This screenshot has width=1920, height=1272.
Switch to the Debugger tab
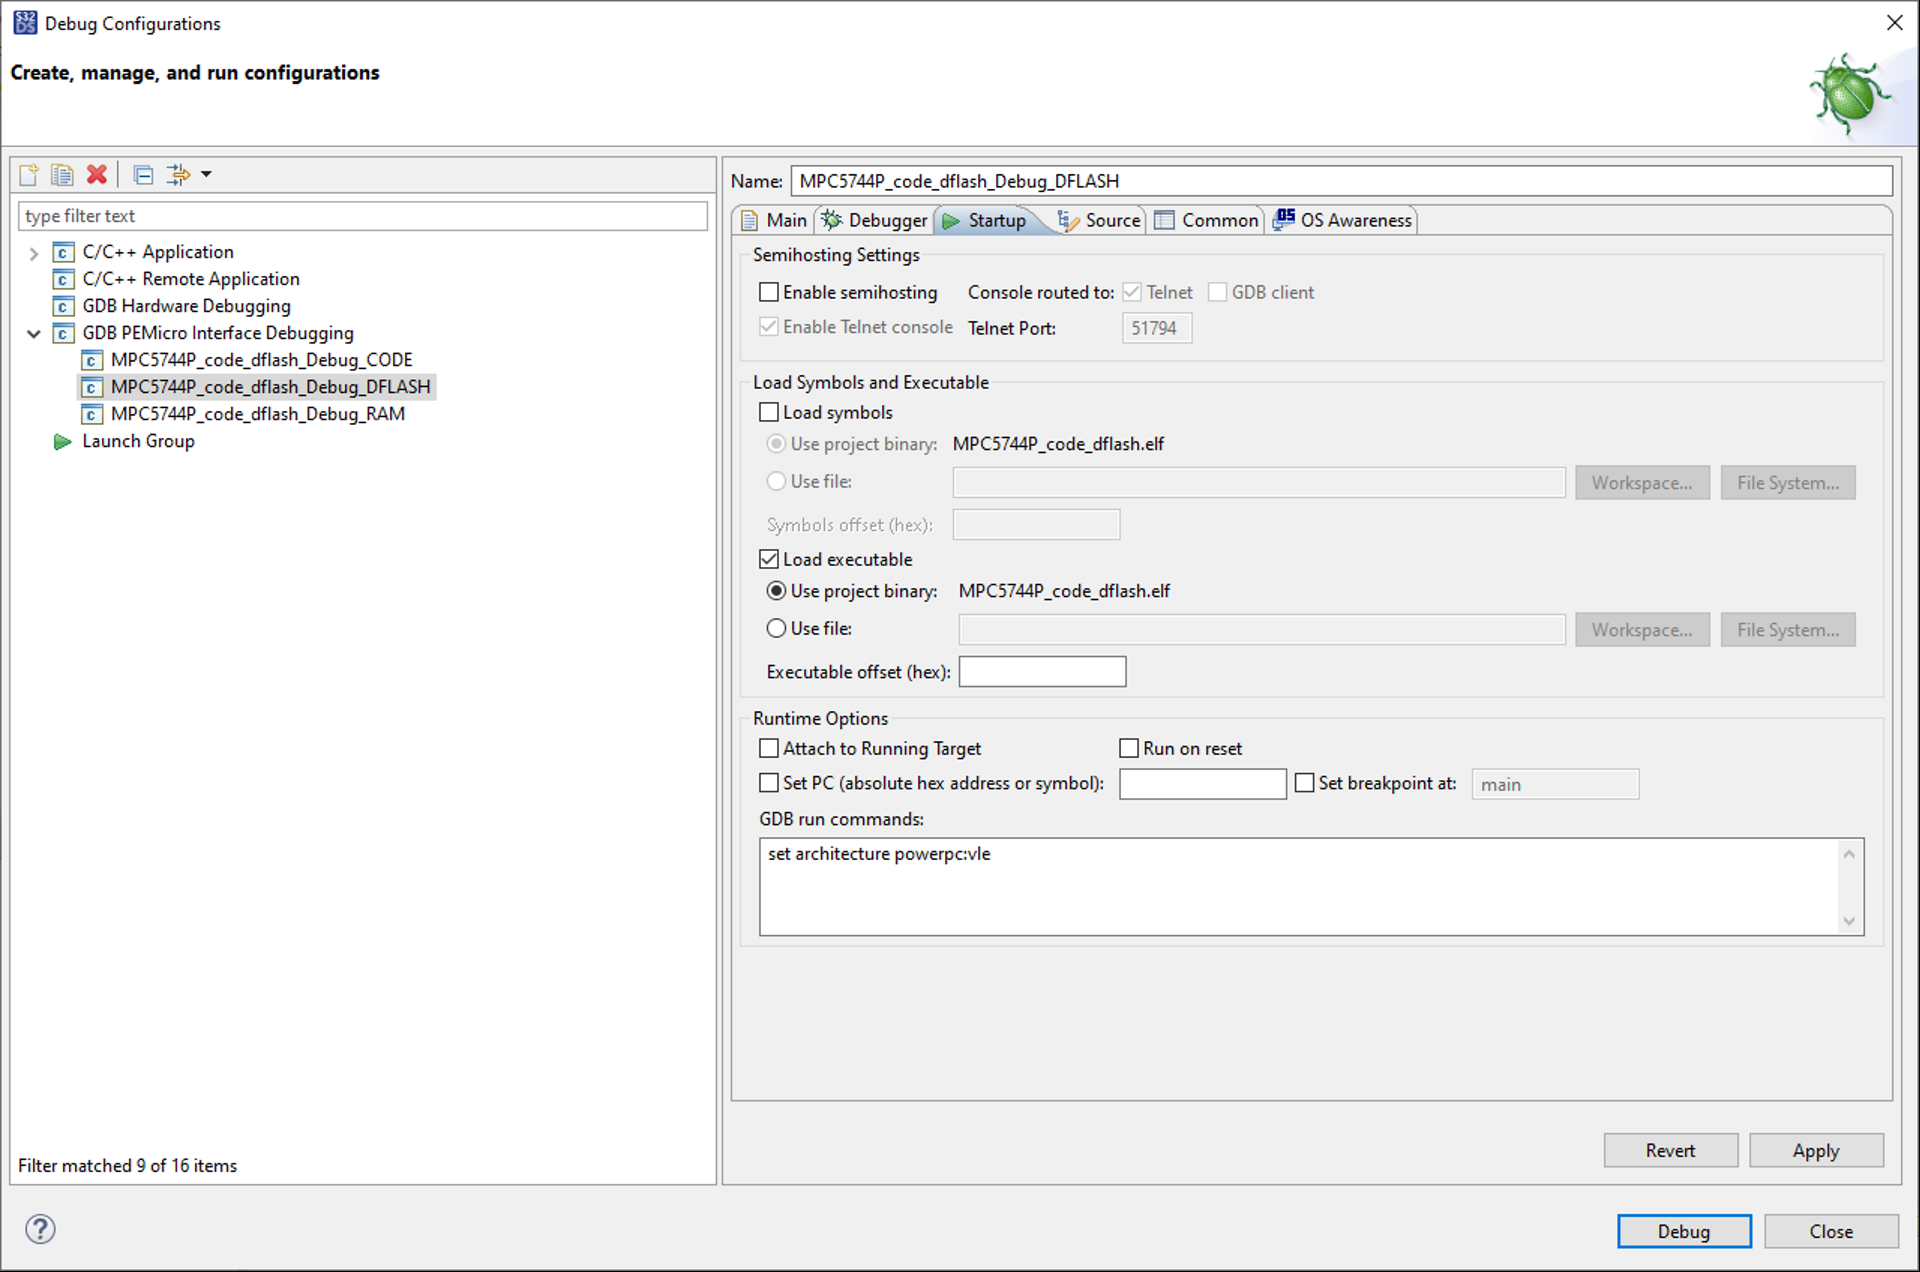[x=876, y=220]
